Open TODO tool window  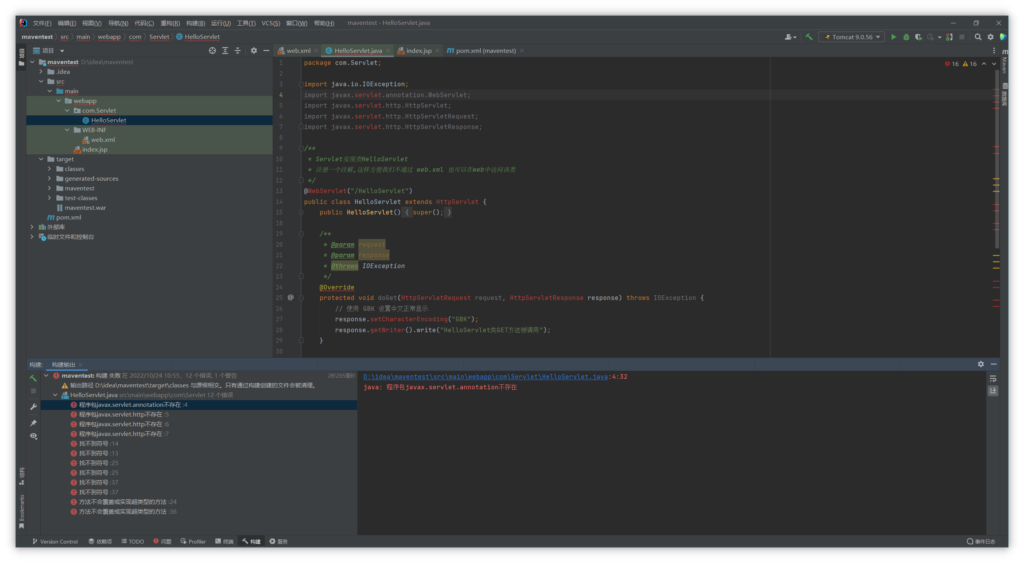click(133, 541)
